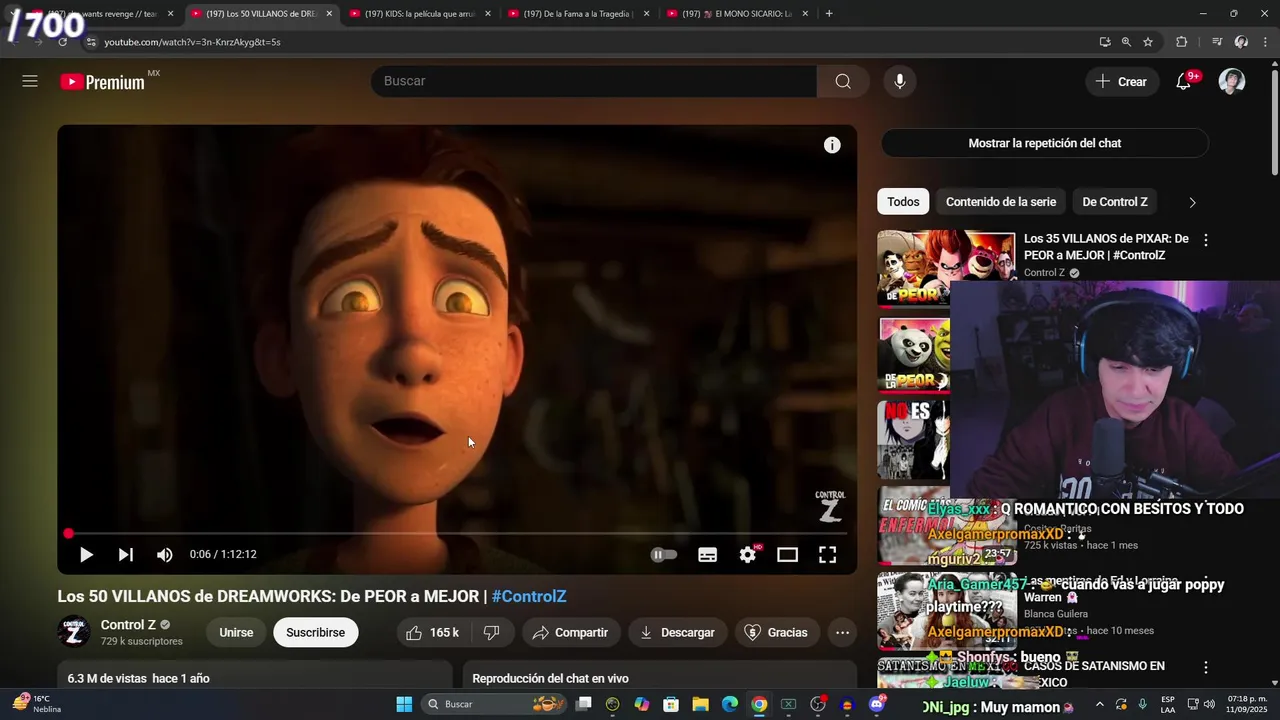This screenshot has width=1280, height=720.
Task: Share the video via Compartir
Action: pyautogui.click(x=570, y=632)
